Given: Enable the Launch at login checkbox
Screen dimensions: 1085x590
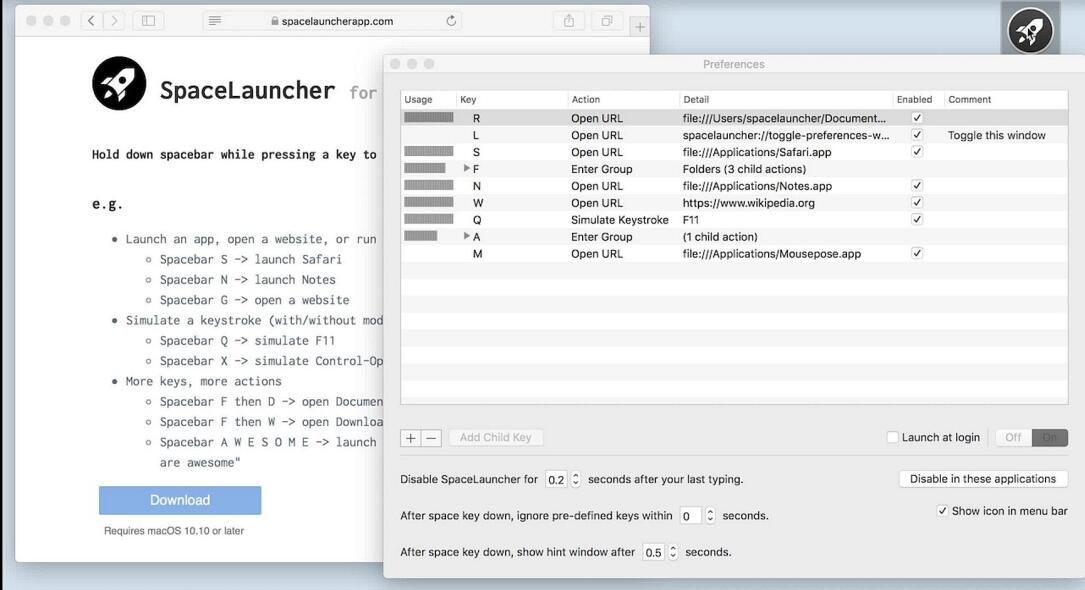Looking at the screenshot, I should [x=893, y=438].
